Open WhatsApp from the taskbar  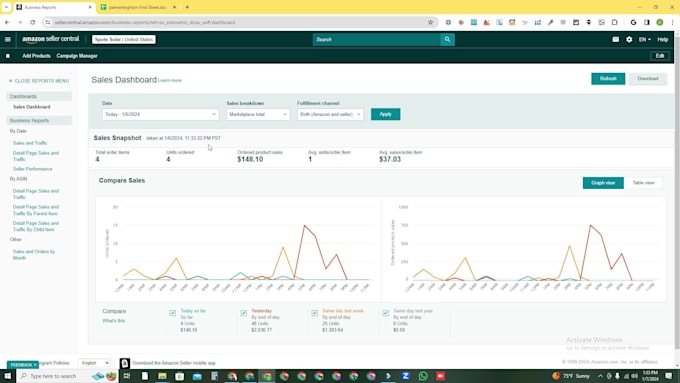point(423,376)
